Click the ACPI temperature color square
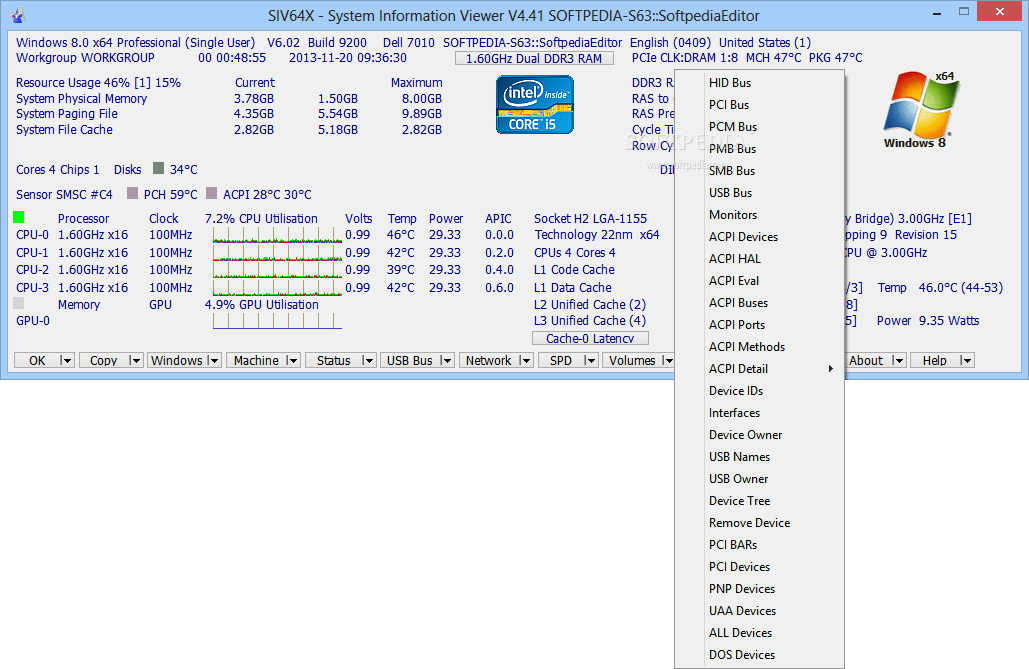Viewport: 1029px width, 669px height. (211, 193)
